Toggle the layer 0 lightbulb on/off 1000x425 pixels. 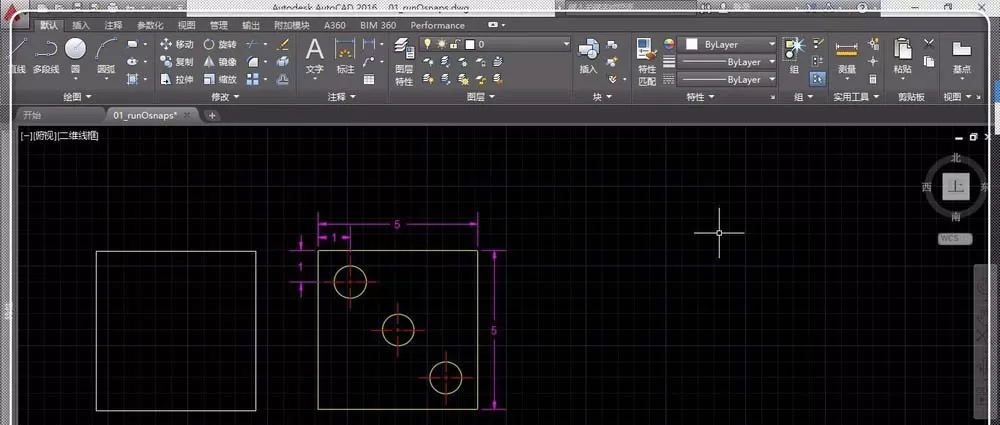[x=428, y=44]
